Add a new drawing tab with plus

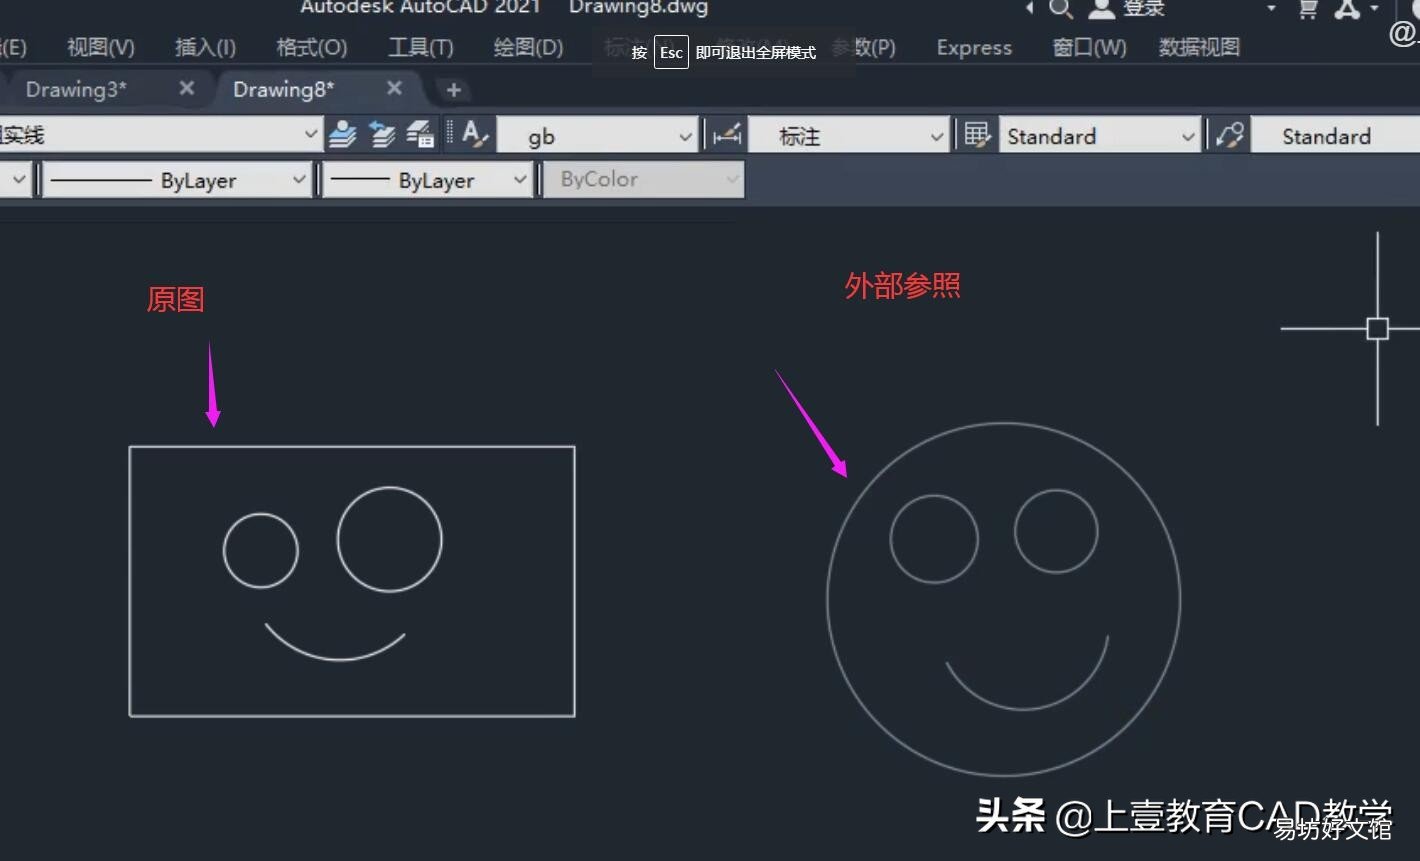click(453, 90)
